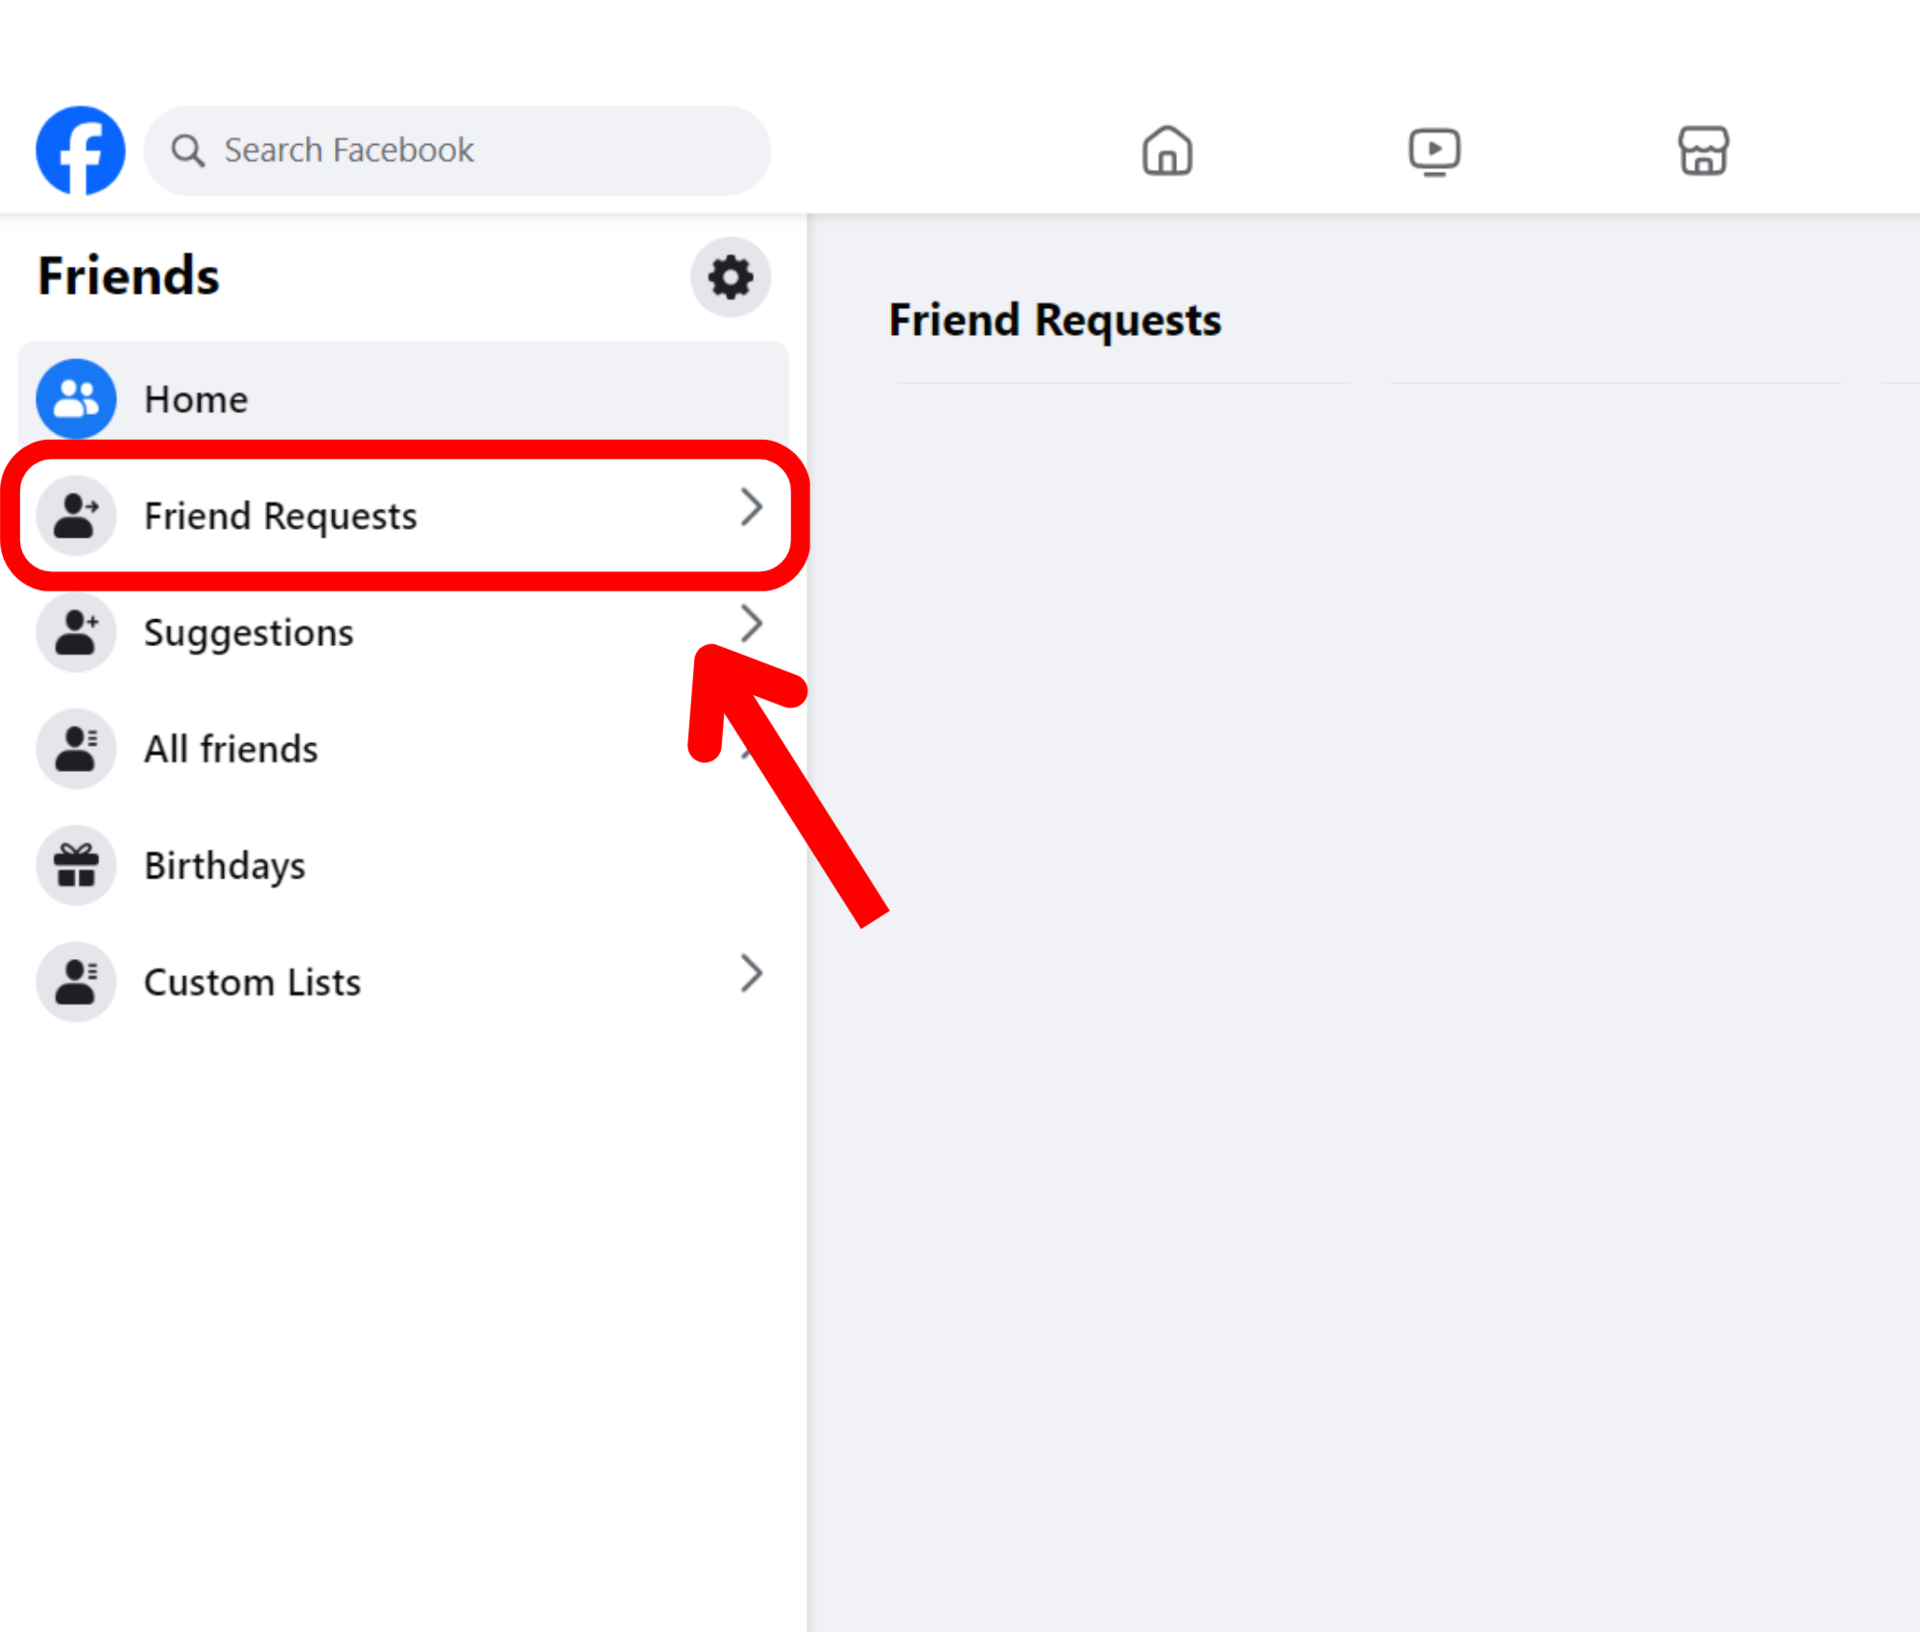Click the magnifying glass search icon

187,150
